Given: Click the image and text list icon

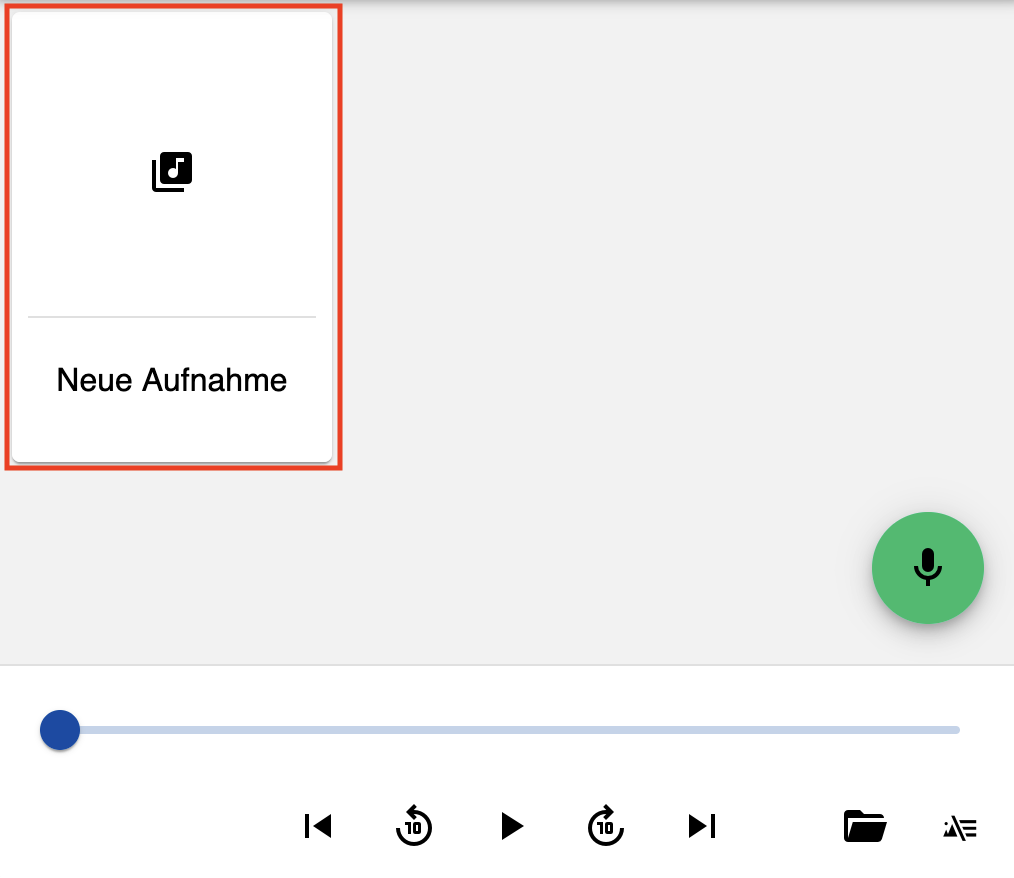Looking at the screenshot, I should 960,828.
